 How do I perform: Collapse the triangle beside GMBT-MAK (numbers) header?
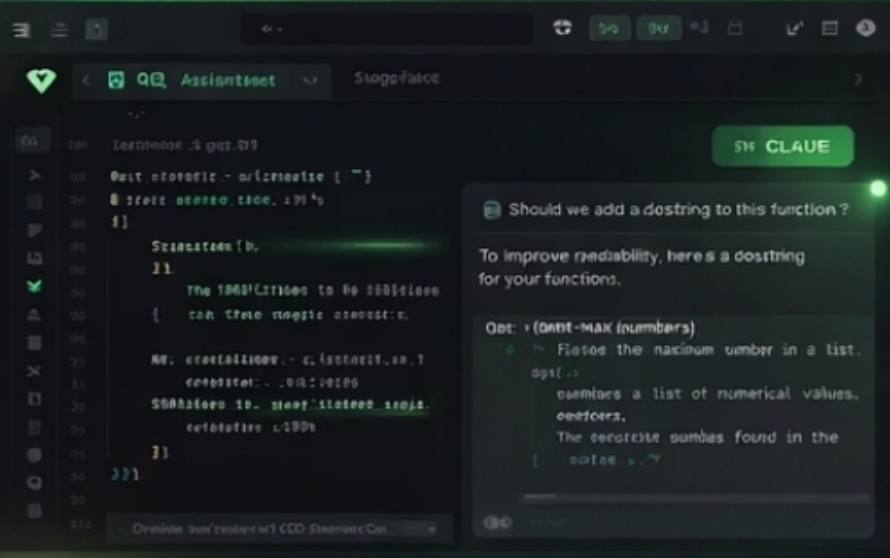point(527,328)
